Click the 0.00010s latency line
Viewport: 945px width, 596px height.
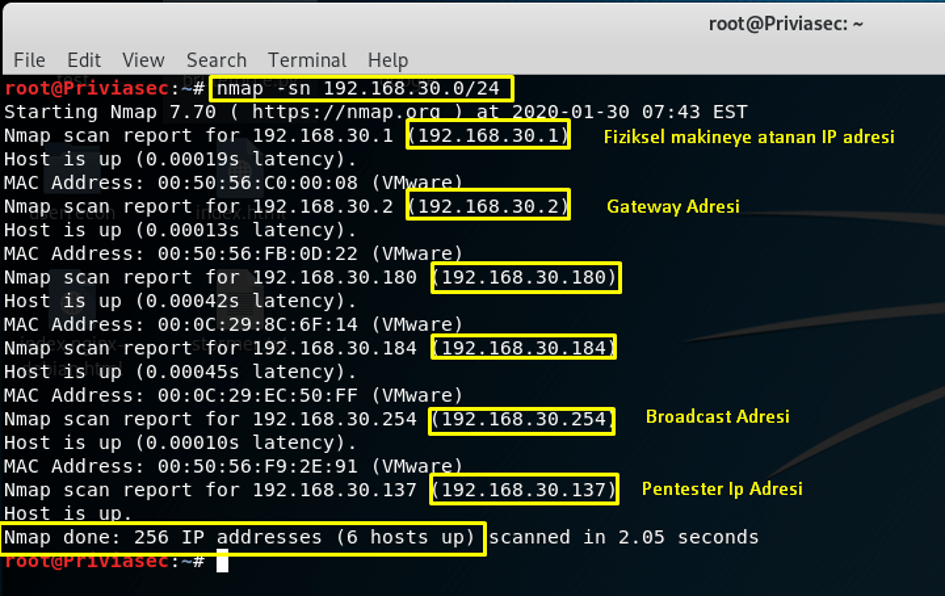180,442
